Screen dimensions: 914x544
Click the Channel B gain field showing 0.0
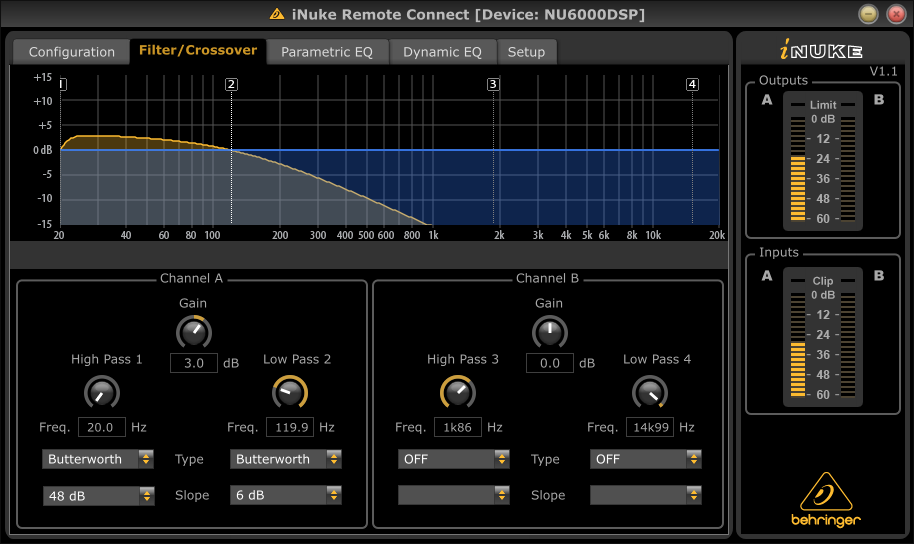(550, 363)
